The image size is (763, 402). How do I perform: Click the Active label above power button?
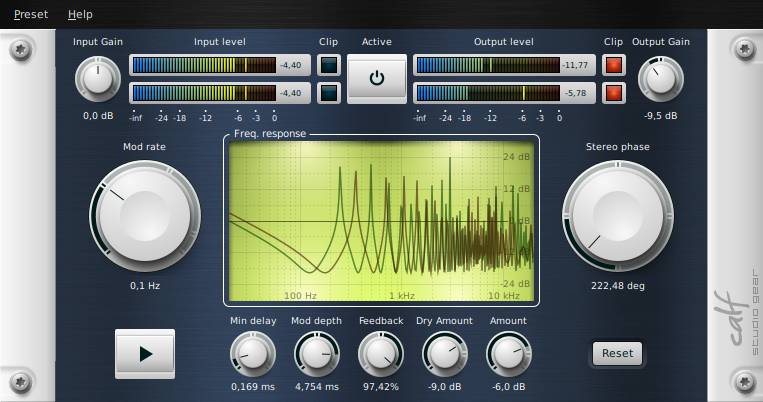click(377, 42)
